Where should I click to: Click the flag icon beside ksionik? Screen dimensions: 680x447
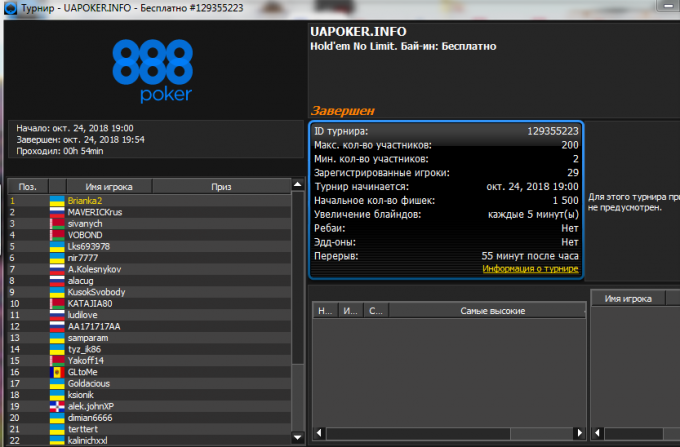(57, 395)
